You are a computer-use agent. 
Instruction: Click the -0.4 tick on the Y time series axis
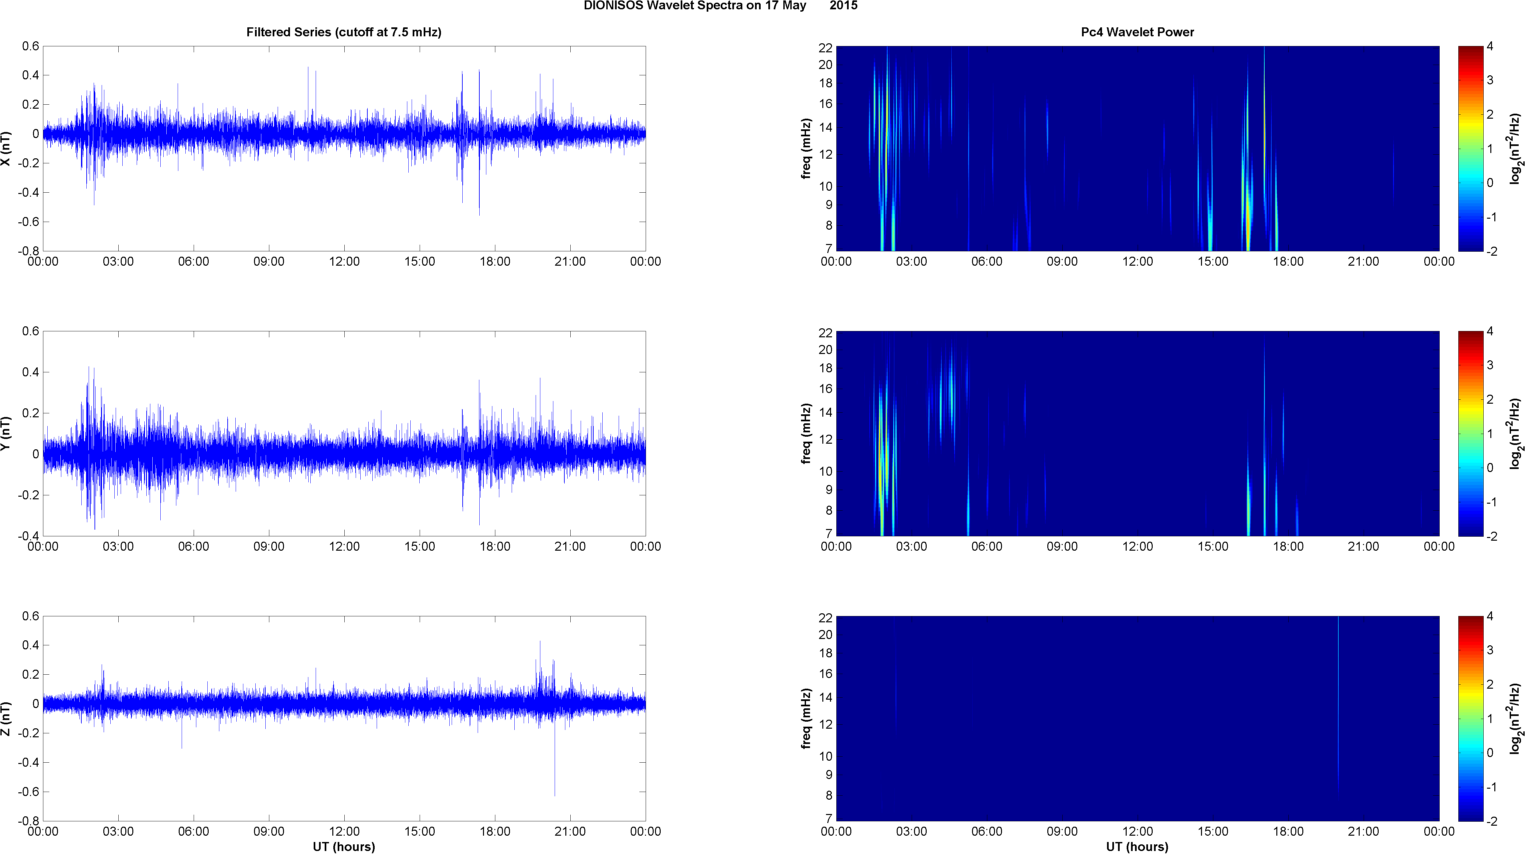click(x=28, y=536)
